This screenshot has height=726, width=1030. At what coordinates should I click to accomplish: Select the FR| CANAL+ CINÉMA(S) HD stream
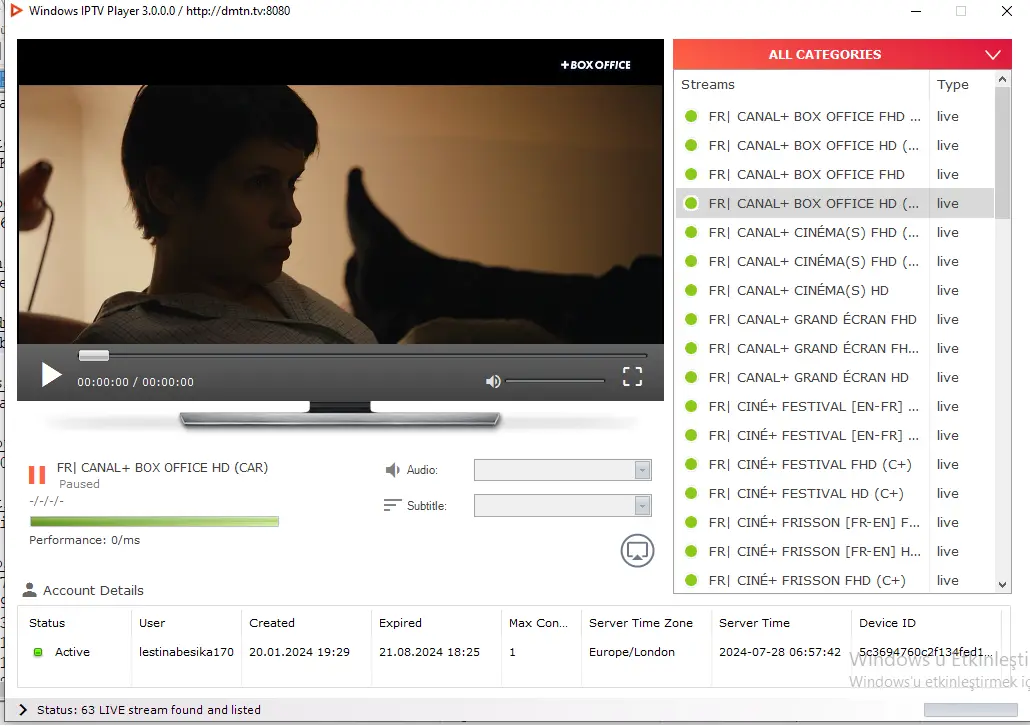[798, 290]
